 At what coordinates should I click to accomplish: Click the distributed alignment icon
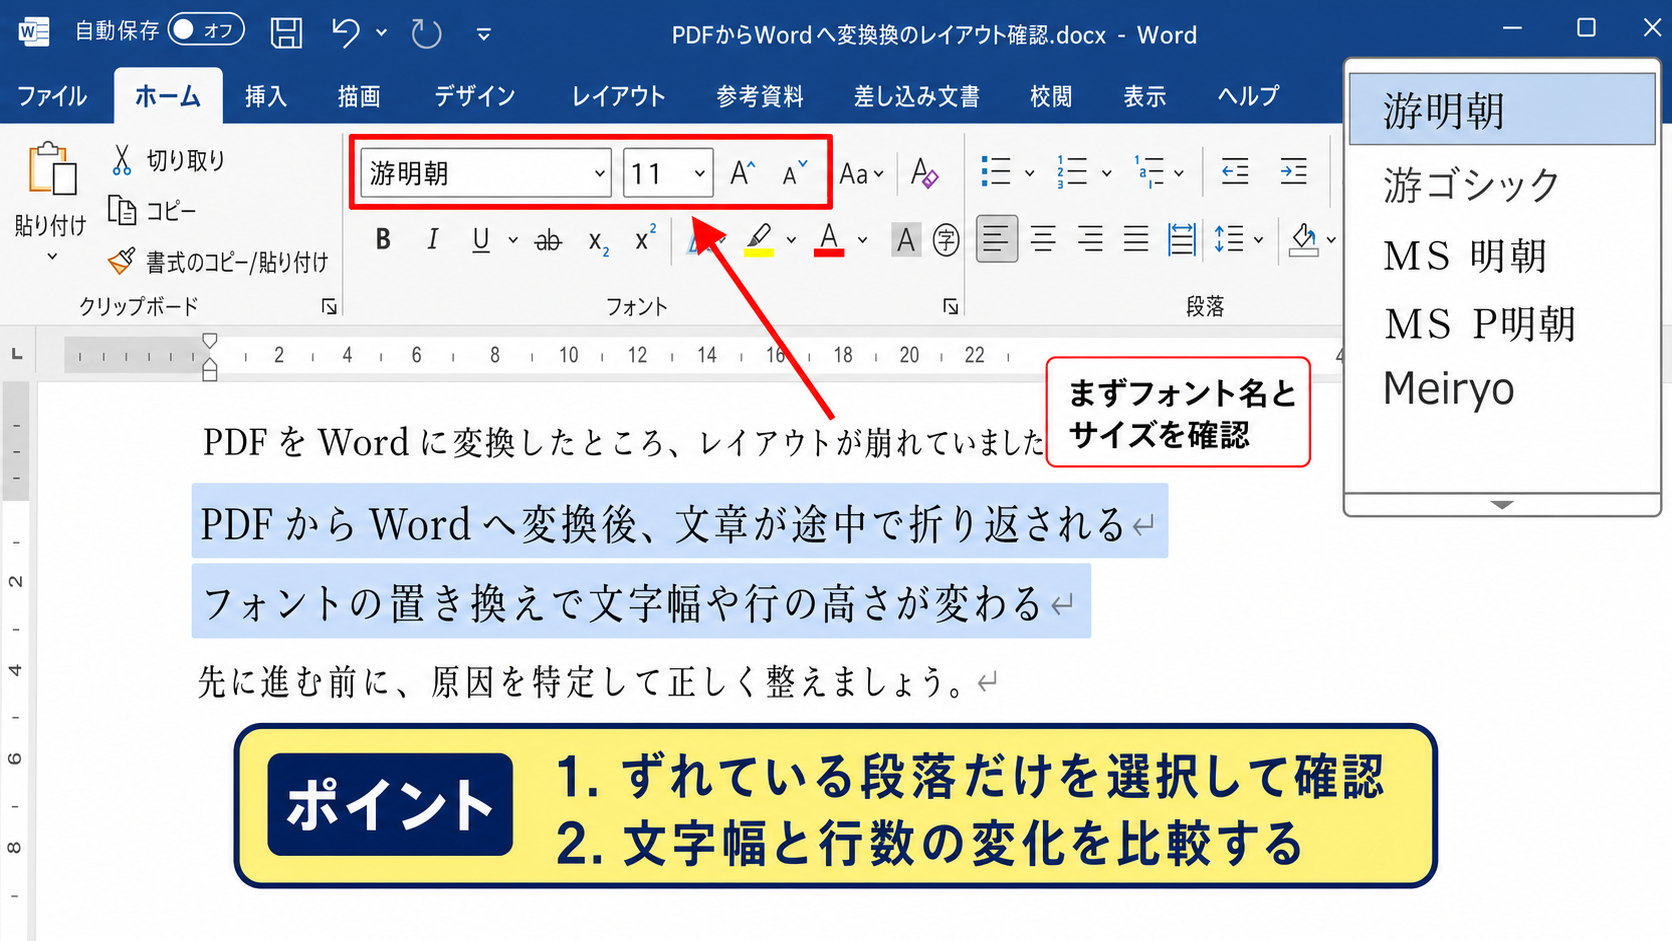click(x=1181, y=239)
